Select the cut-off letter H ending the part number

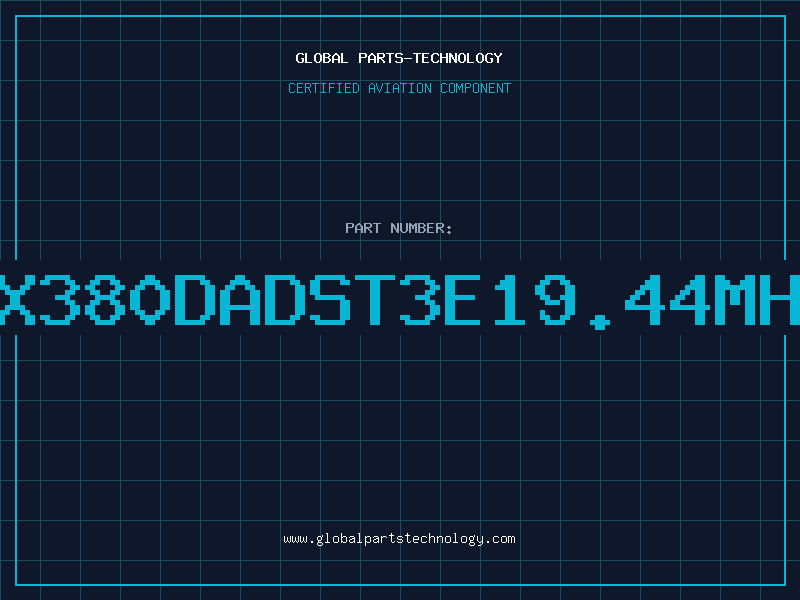779,299
